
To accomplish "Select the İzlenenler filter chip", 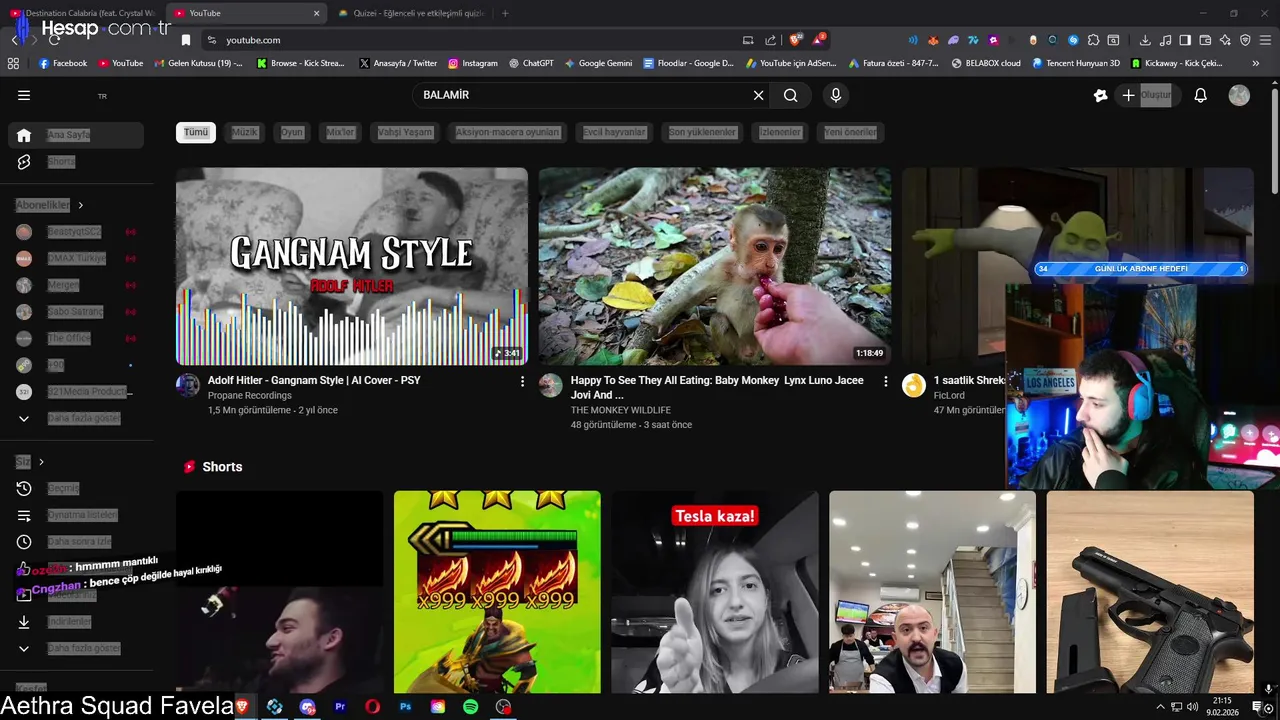I will [780, 132].
